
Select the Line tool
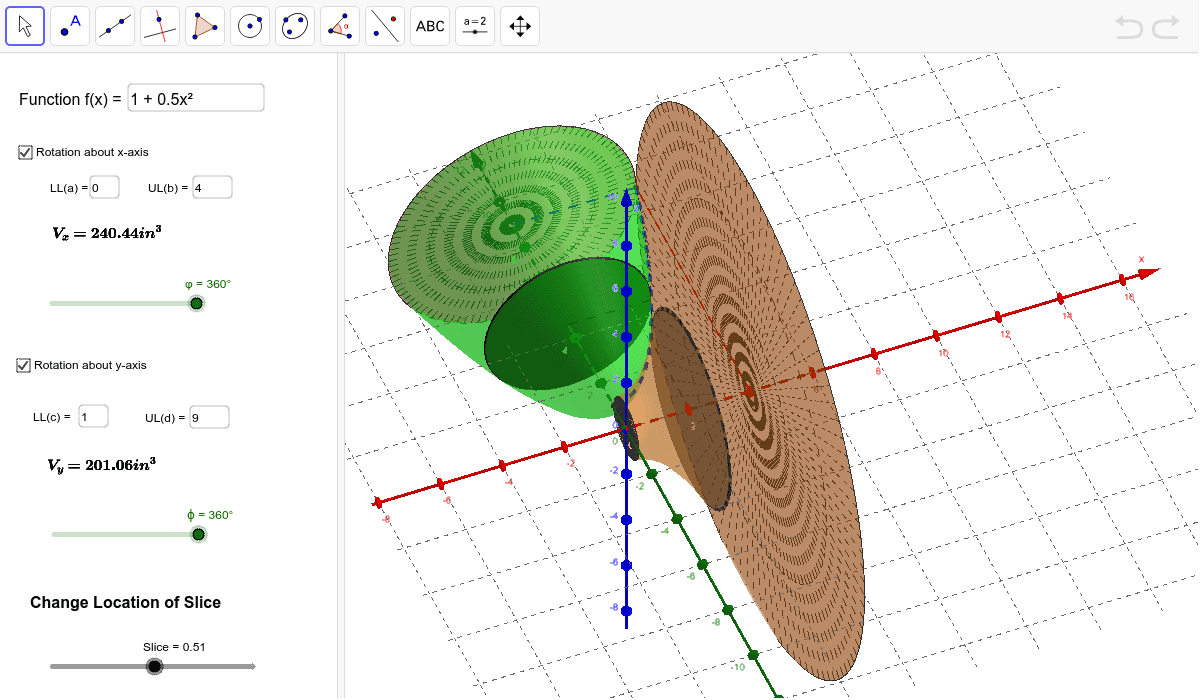114,25
